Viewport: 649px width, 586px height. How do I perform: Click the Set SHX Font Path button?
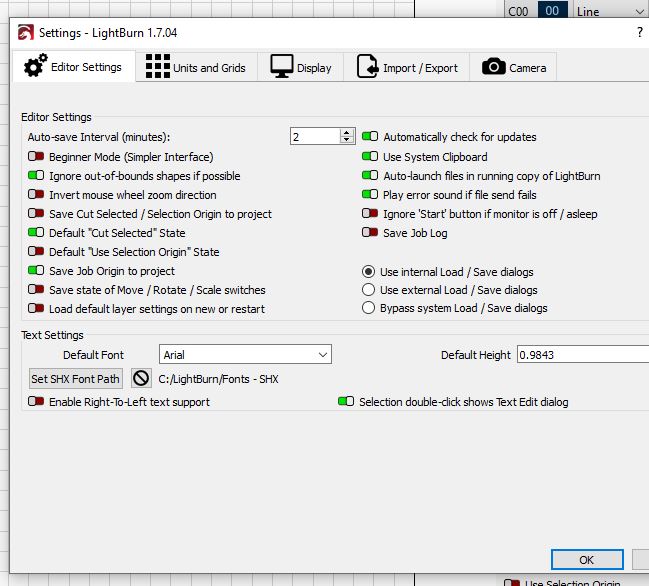76,379
